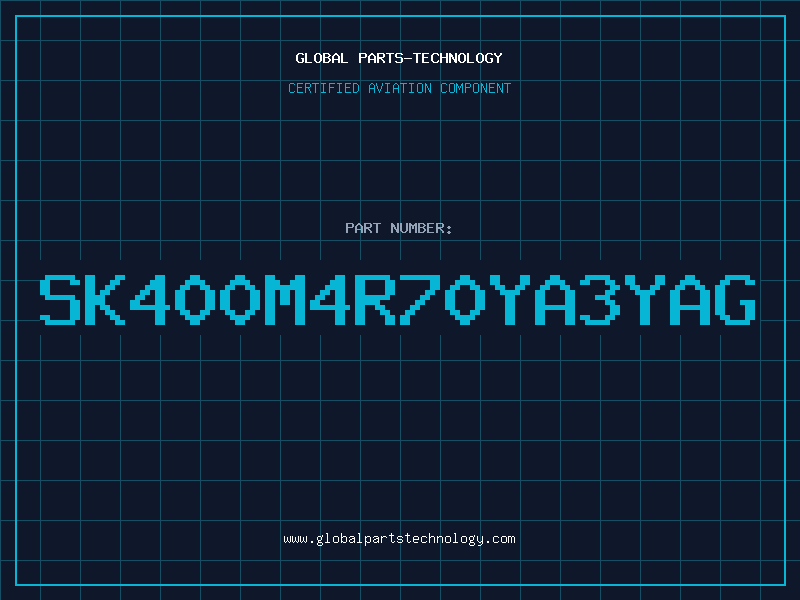Screen dimensions: 800x600
Task: Click the first digit 4 after K
Action: click(151, 299)
